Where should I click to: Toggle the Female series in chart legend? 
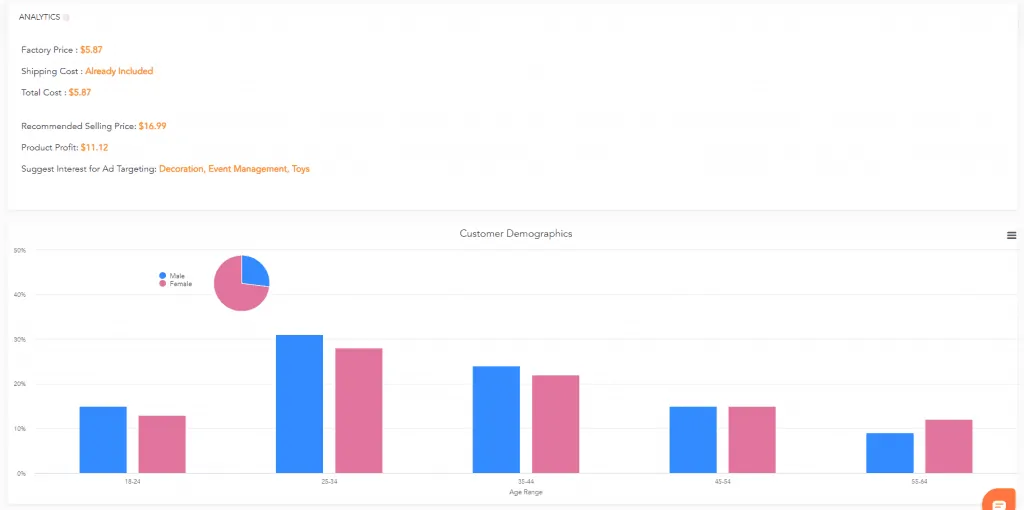coord(180,284)
